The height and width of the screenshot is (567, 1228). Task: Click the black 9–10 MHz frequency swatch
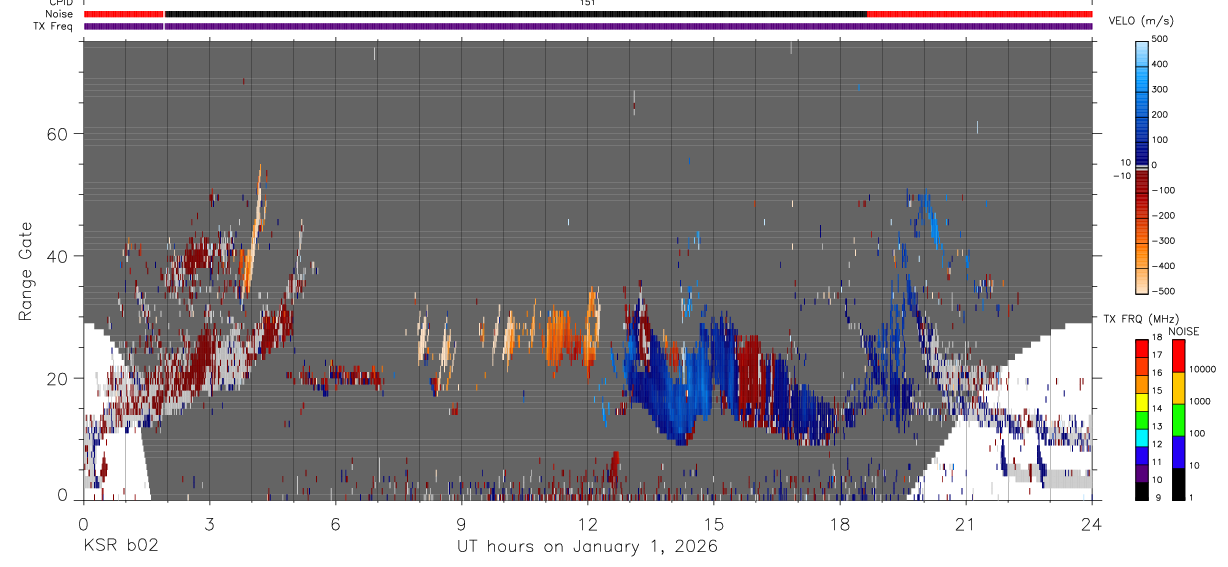(1142, 491)
